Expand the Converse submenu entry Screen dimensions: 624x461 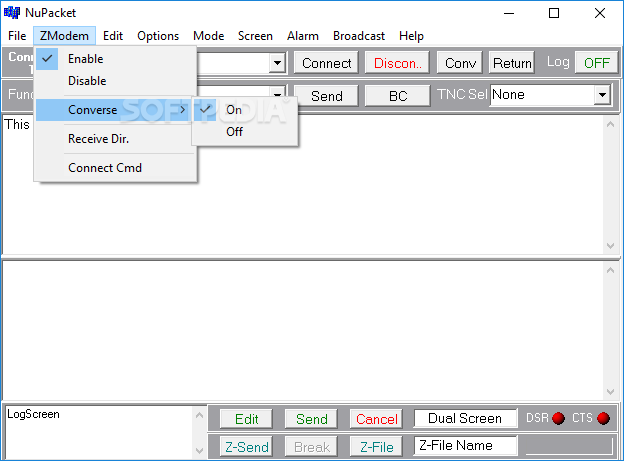click(116, 110)
